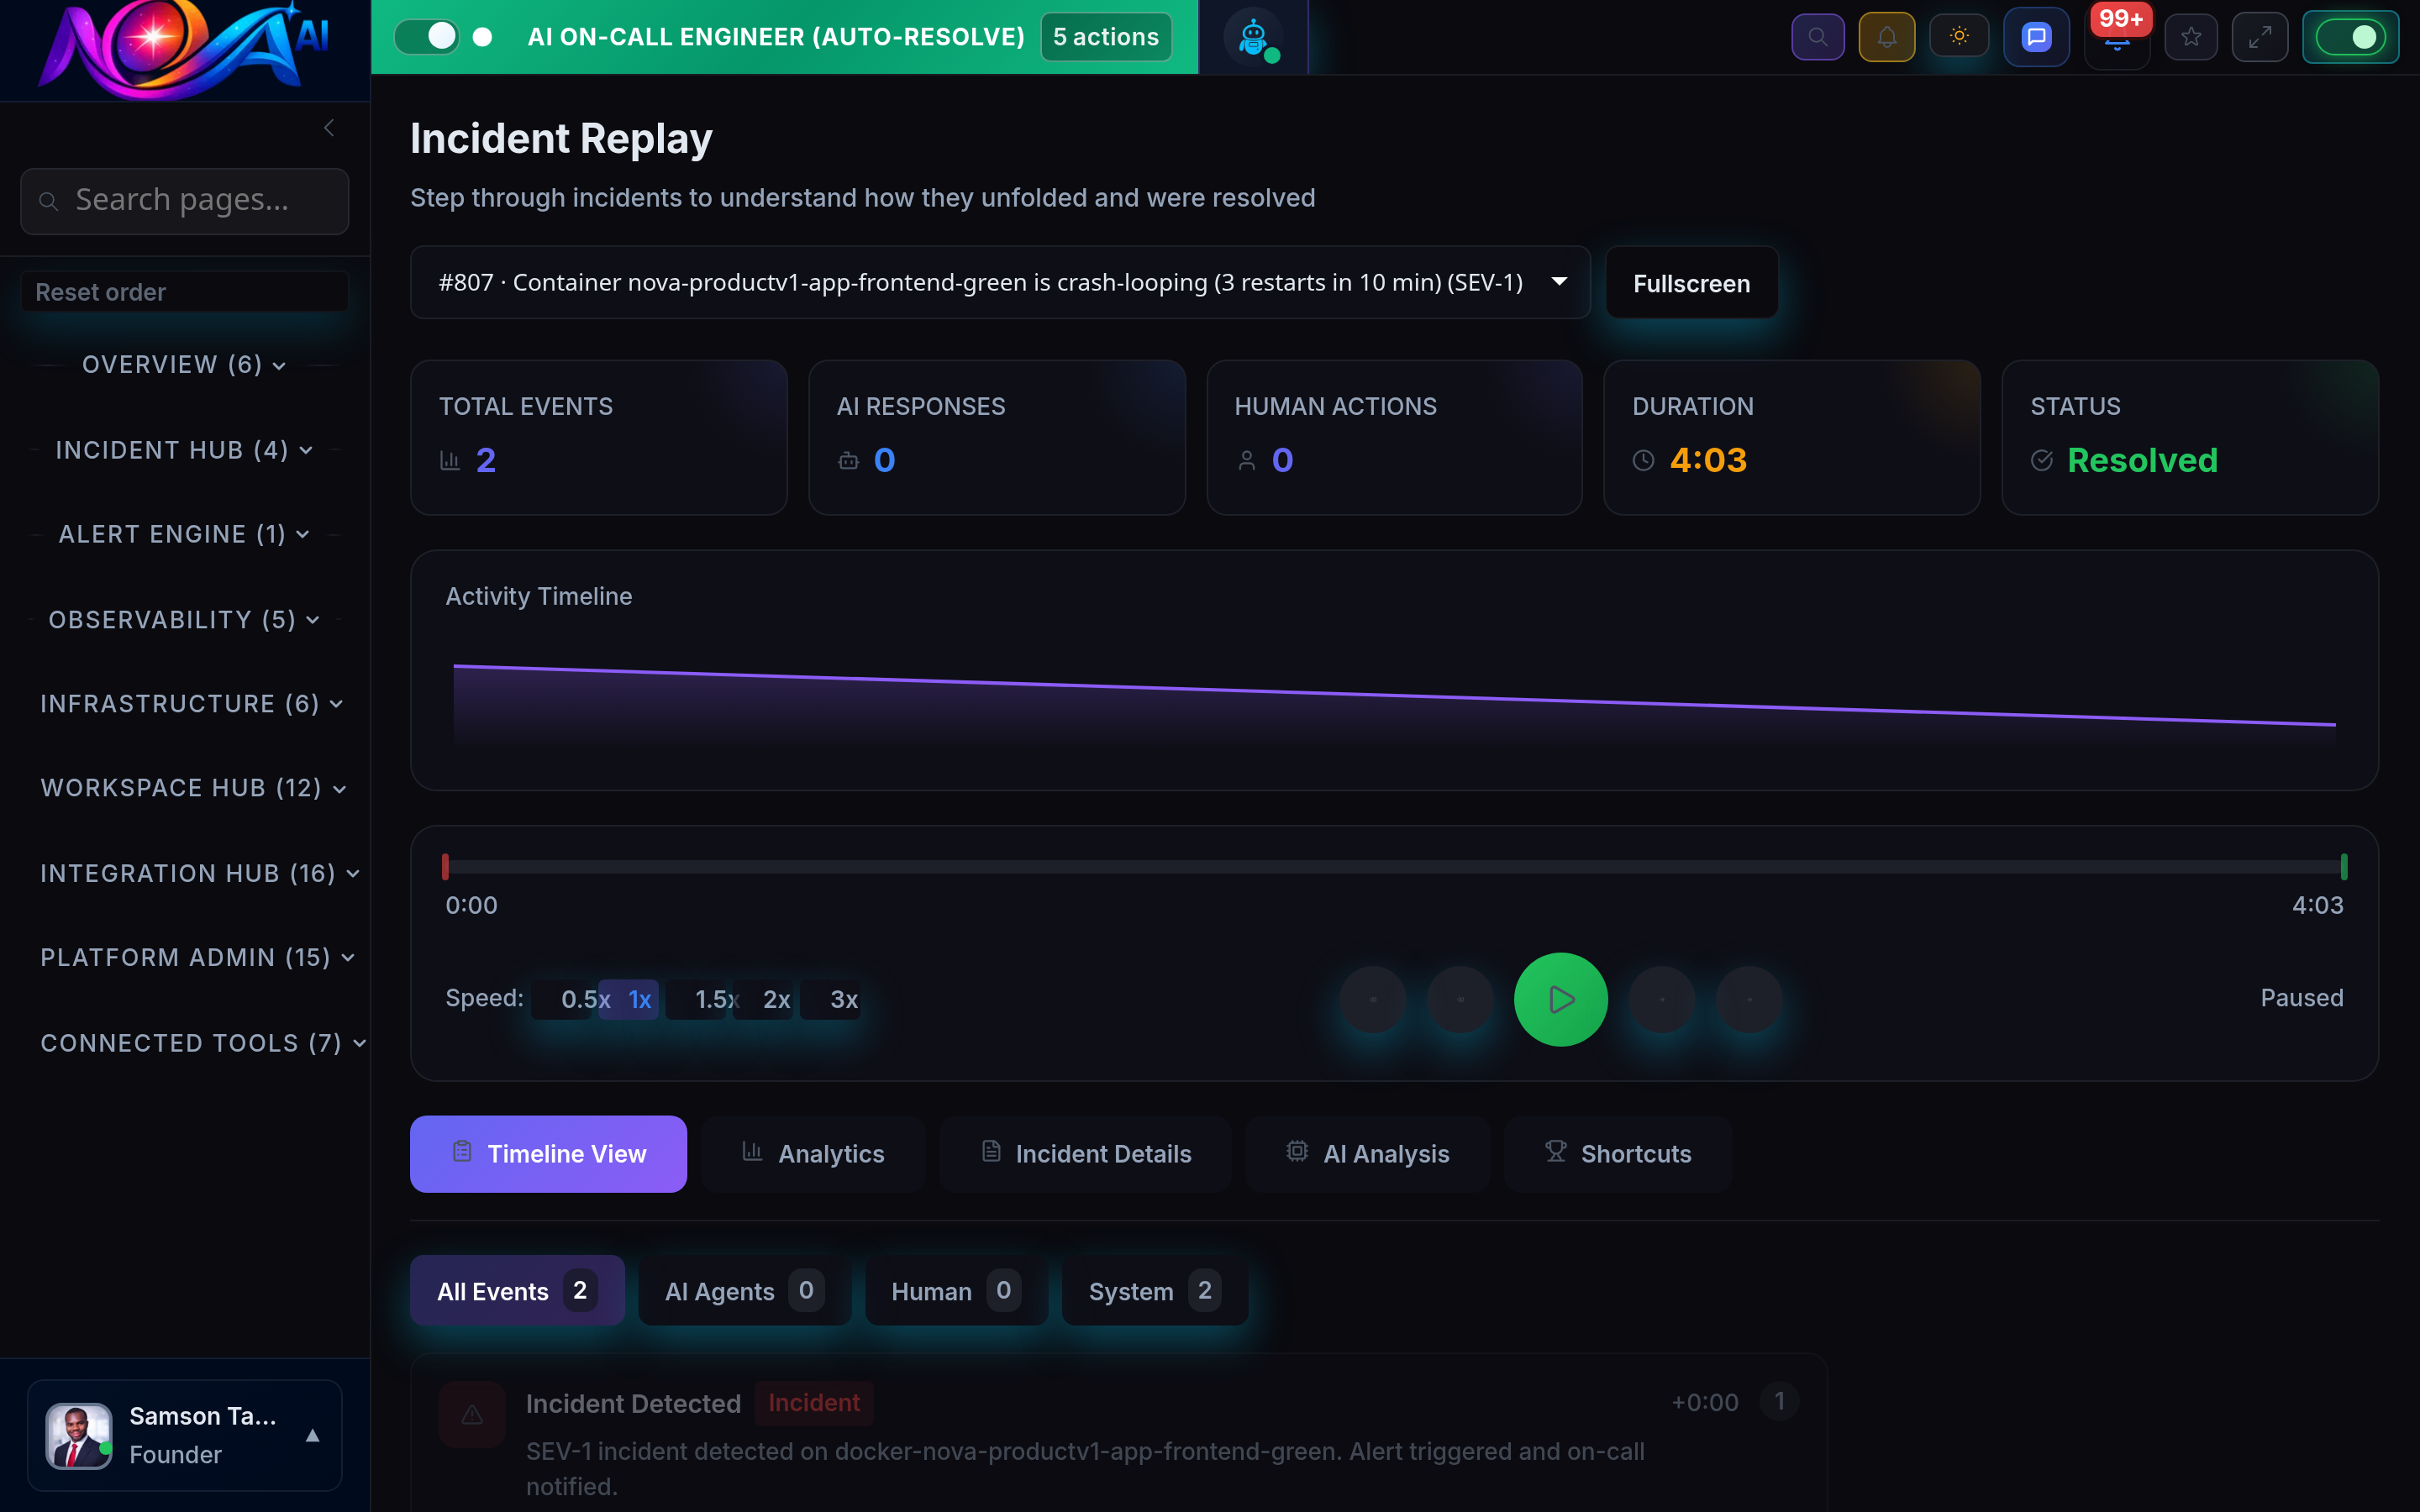Viewport: 2420px width, 1512px height.
Task: Switch to light mode via sun icon
Action: (1959, 36)
